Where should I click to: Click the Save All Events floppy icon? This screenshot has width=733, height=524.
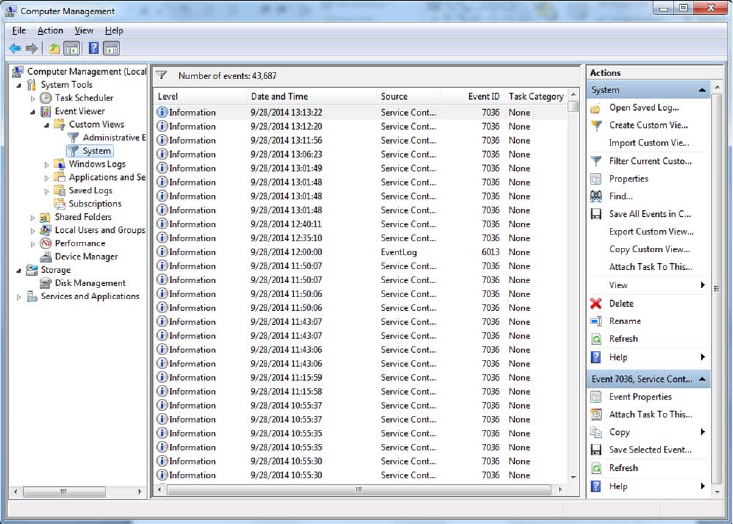click(x=596, y=214)
